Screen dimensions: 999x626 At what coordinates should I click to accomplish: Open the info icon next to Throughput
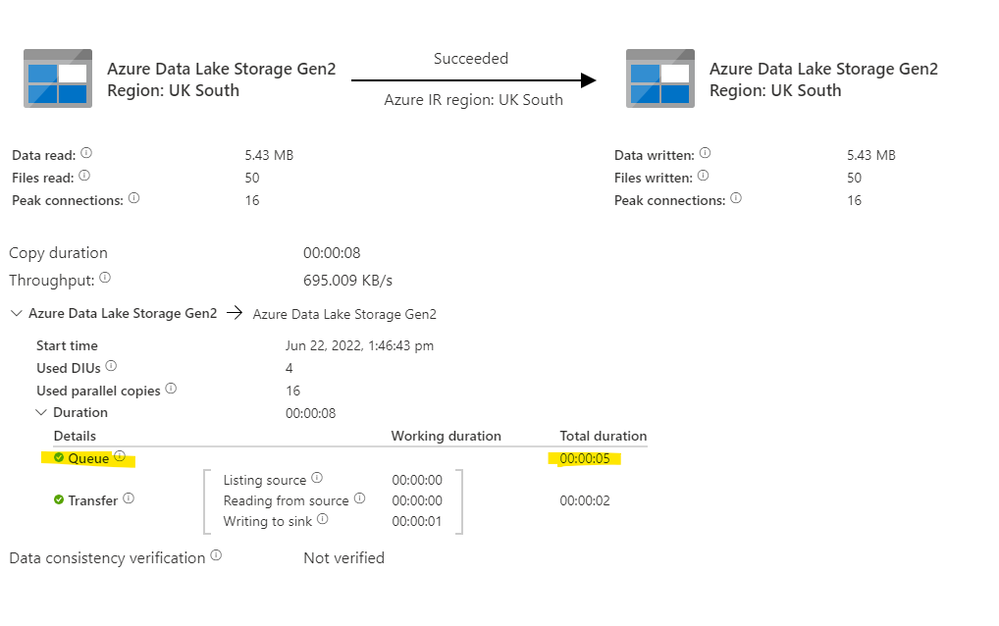(105, 278)
